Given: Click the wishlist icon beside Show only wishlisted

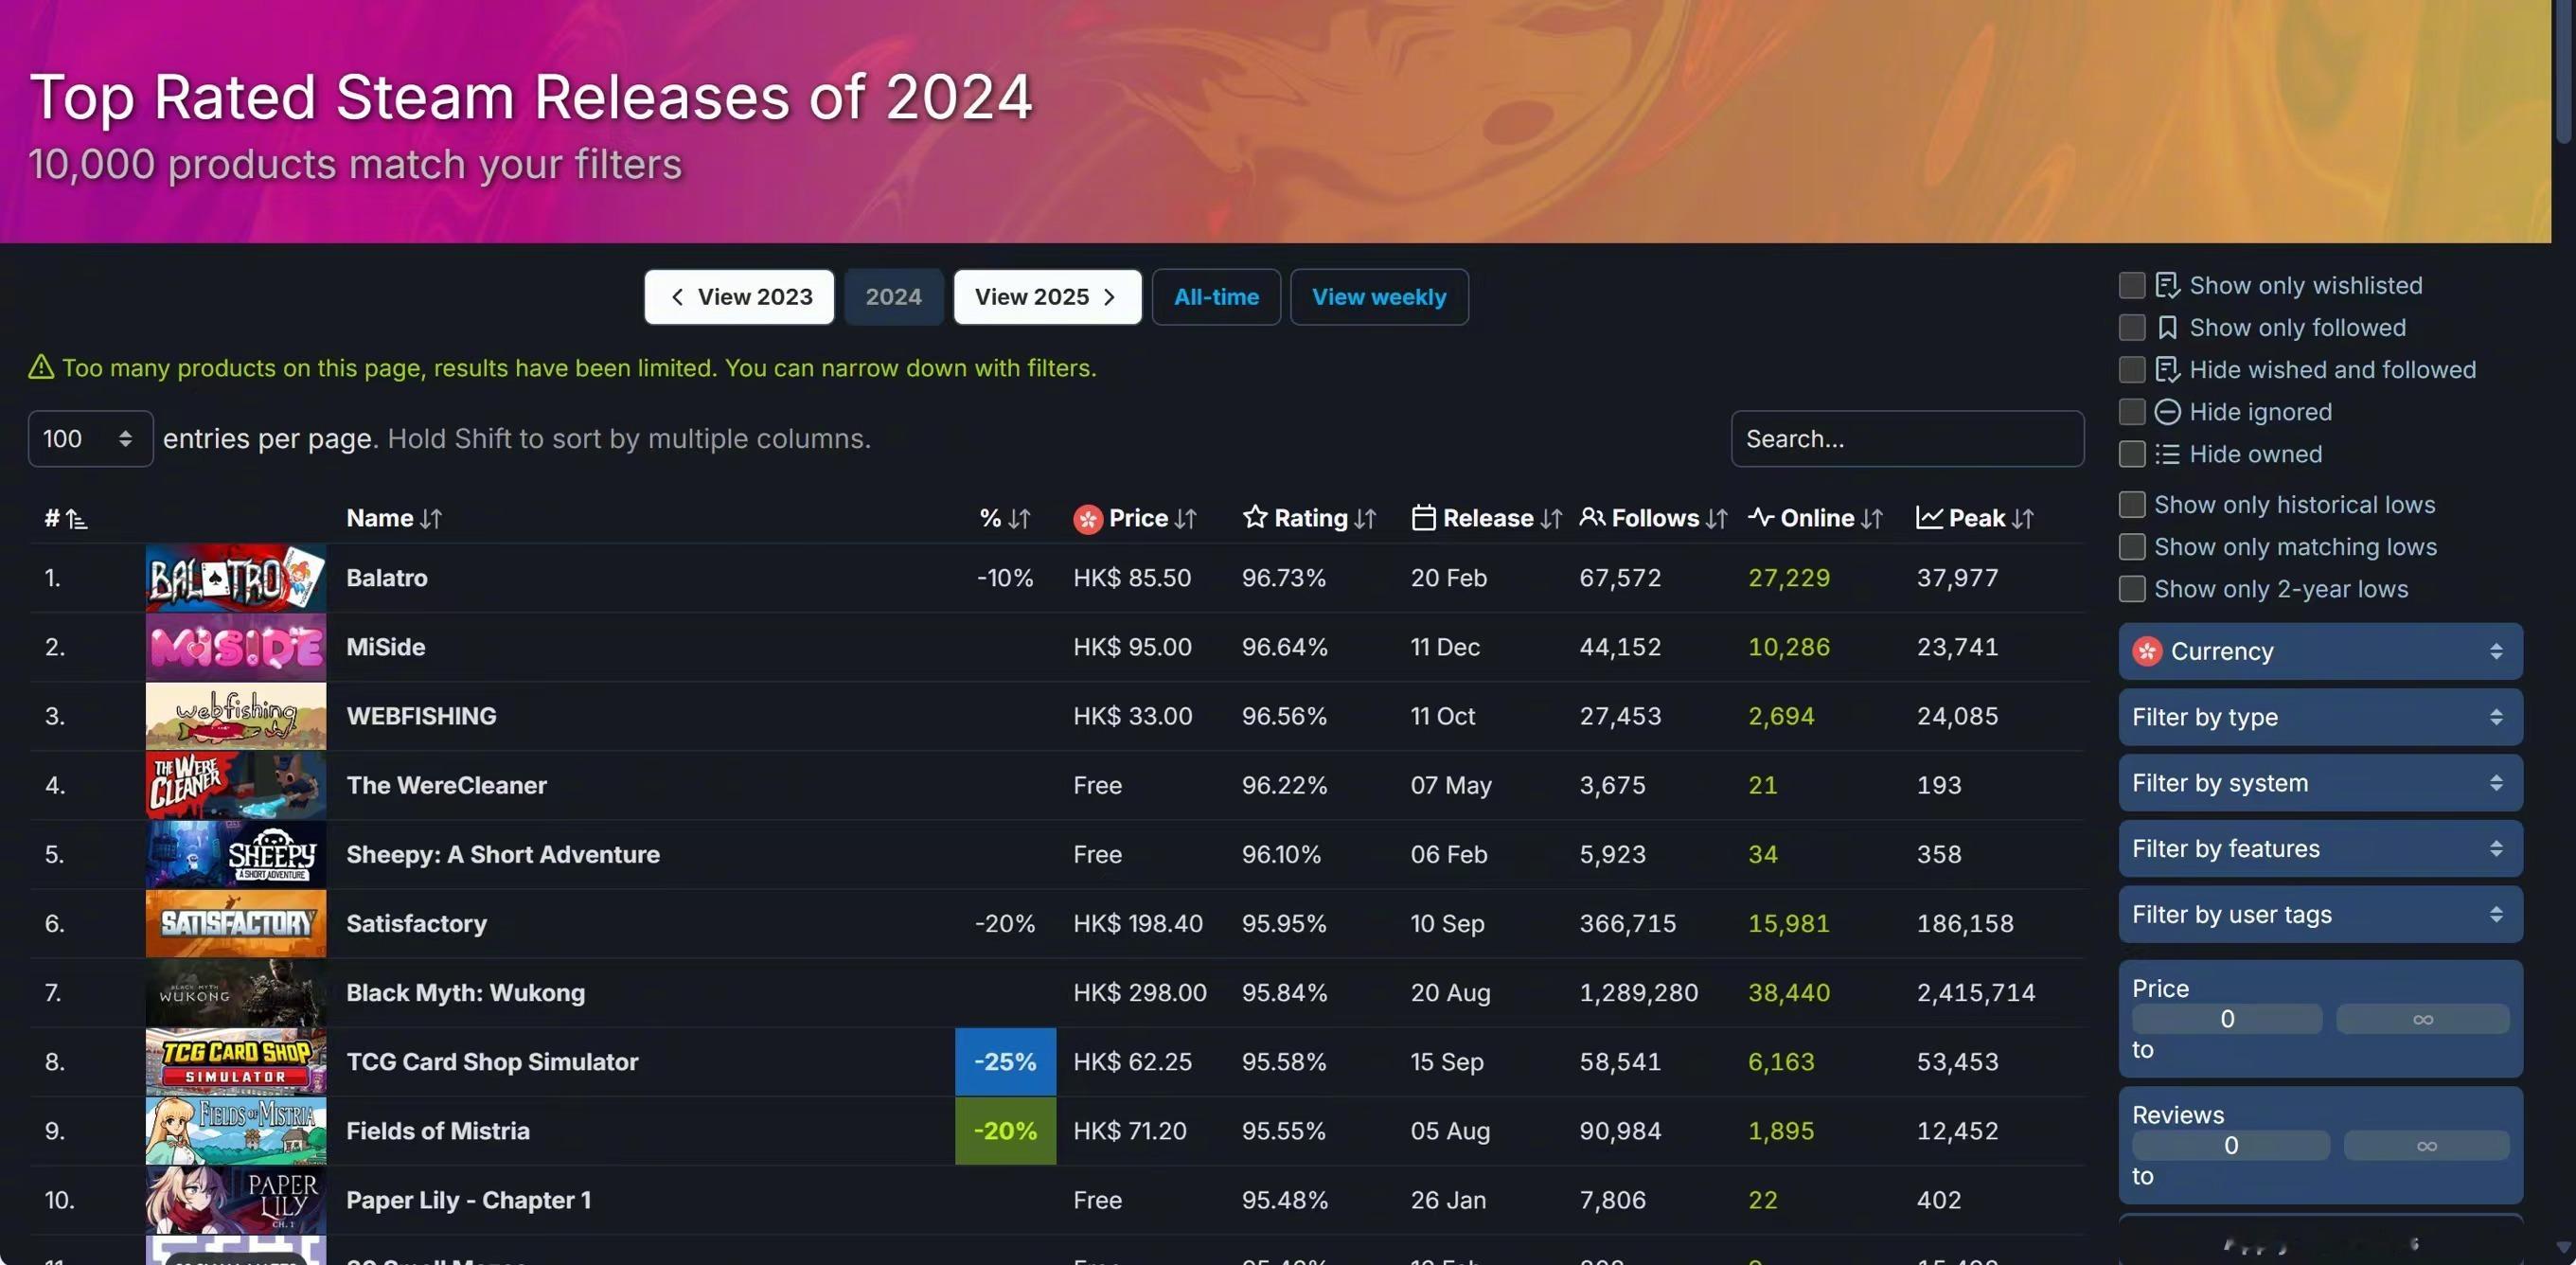Looking at the screenshot, I should [x=2167, y=285].
